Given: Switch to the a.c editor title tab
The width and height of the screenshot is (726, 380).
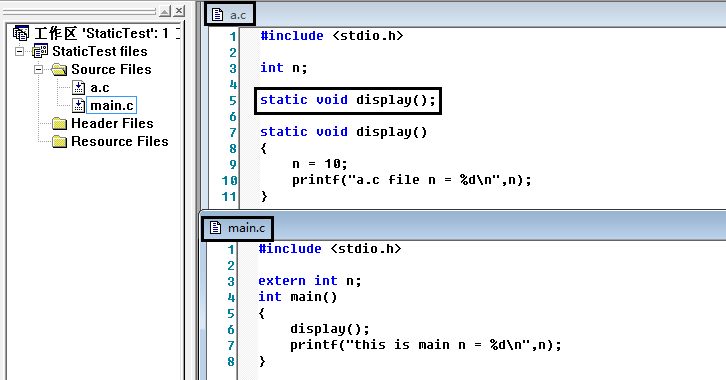Looking at the screenshot, I should click(230, 15).
